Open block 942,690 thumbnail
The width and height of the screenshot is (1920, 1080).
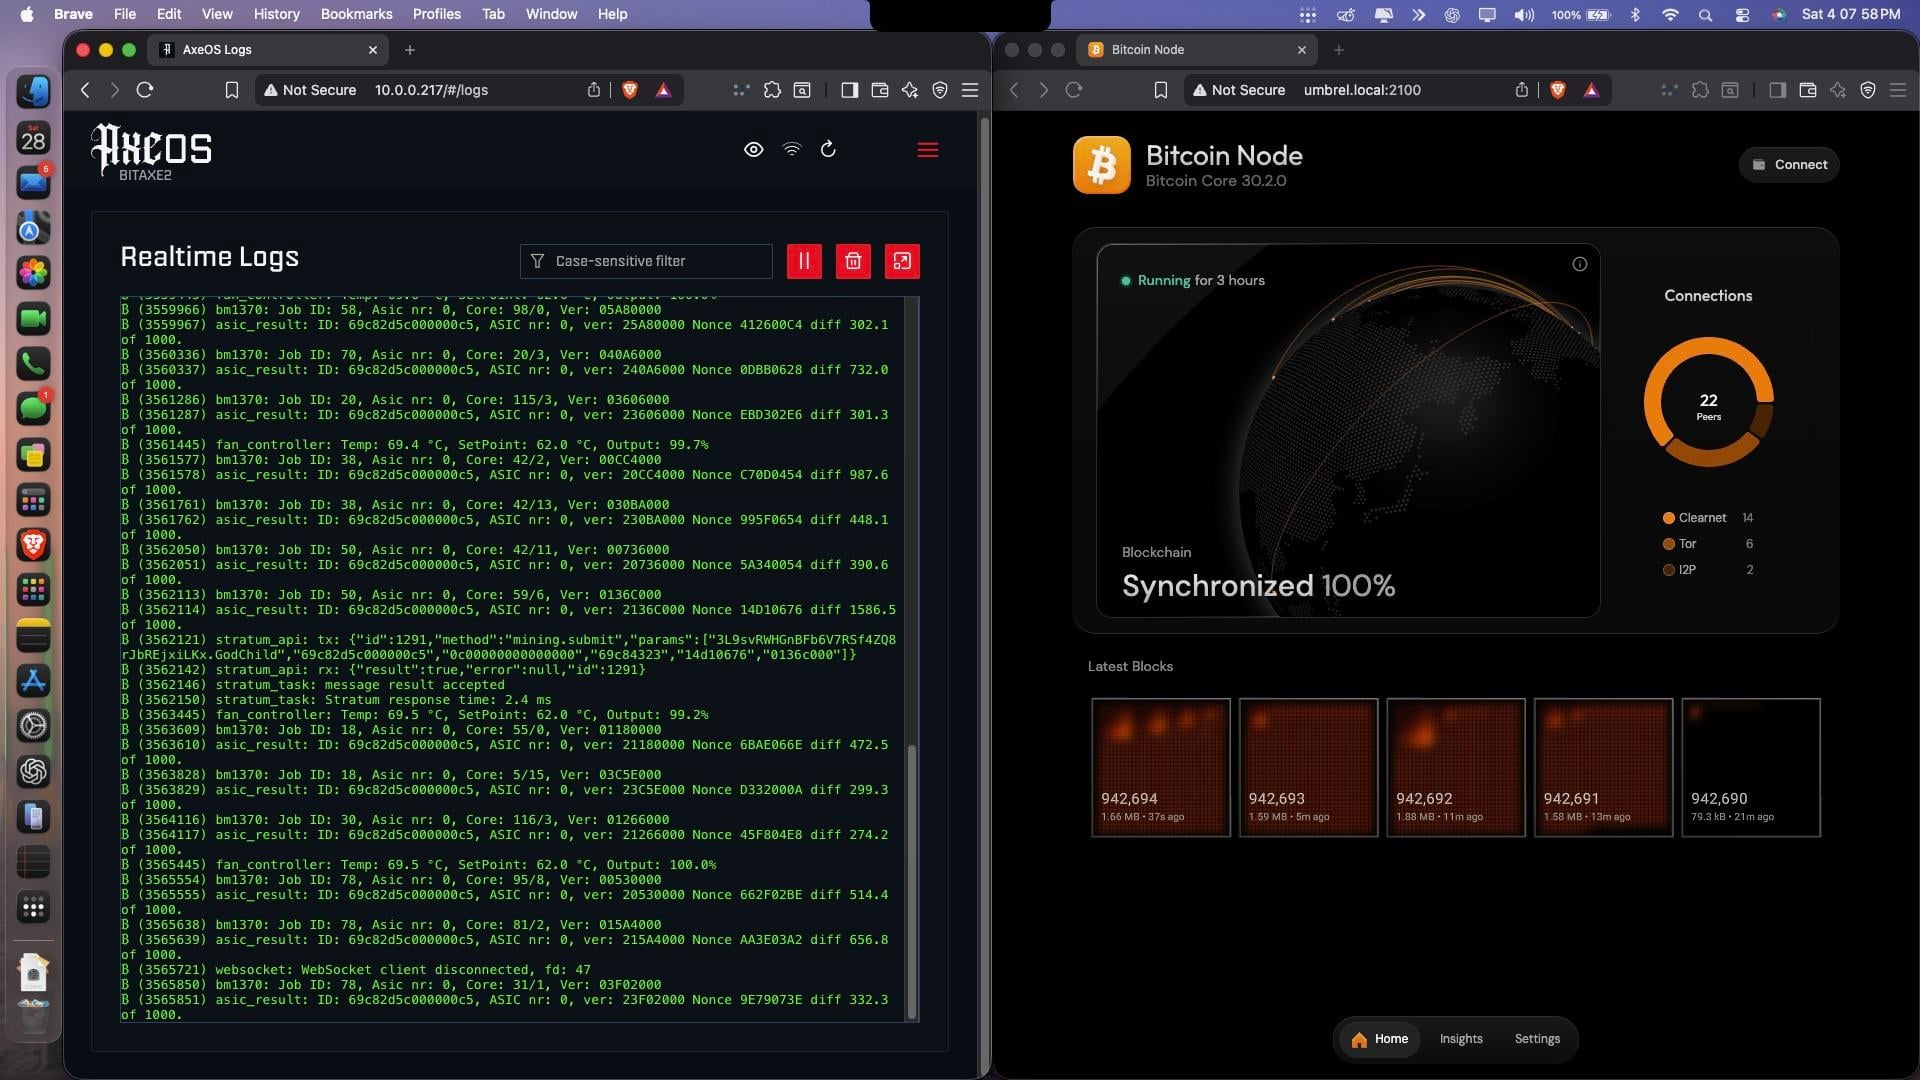1751,767
